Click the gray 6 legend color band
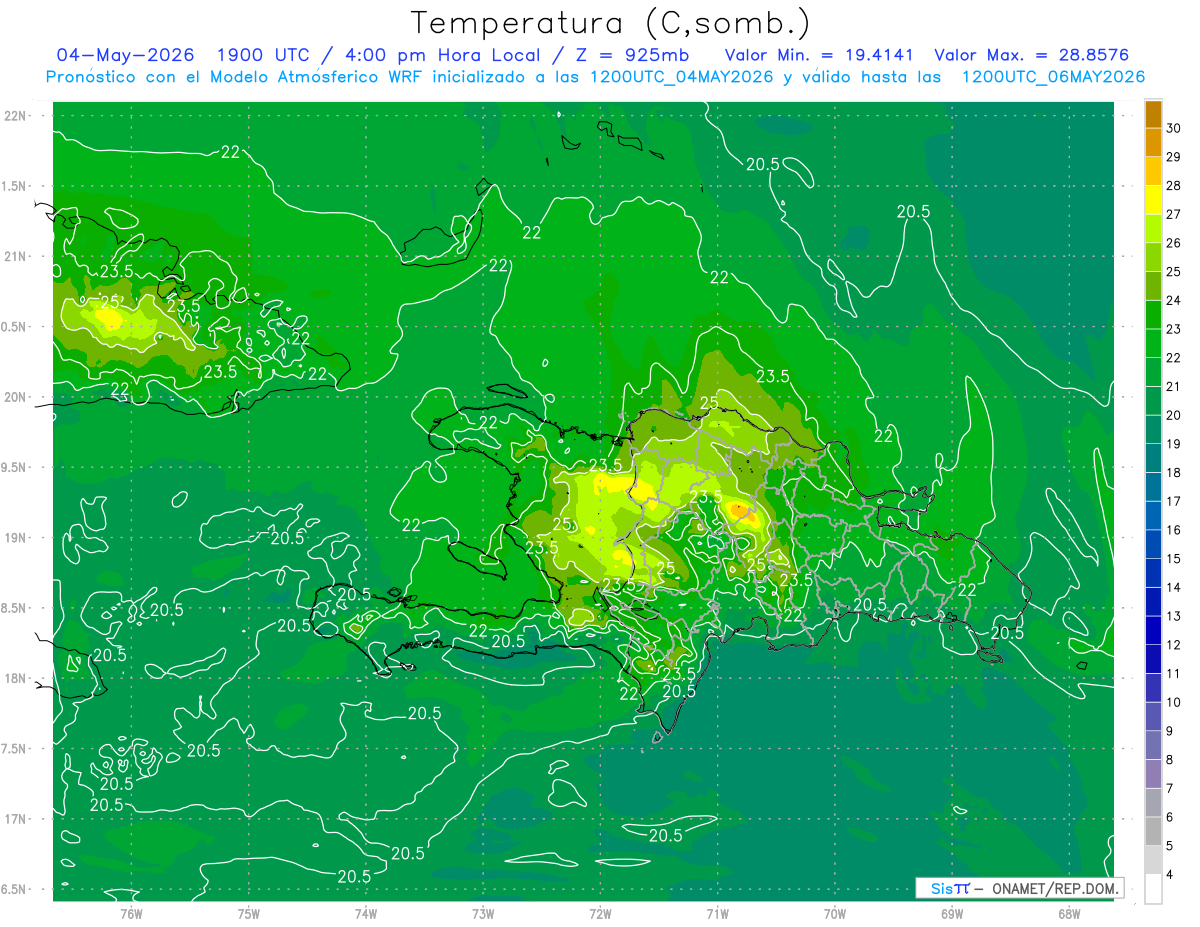Image resolution: width=1200 pixels, height=927 pixels. point(1153,803)
